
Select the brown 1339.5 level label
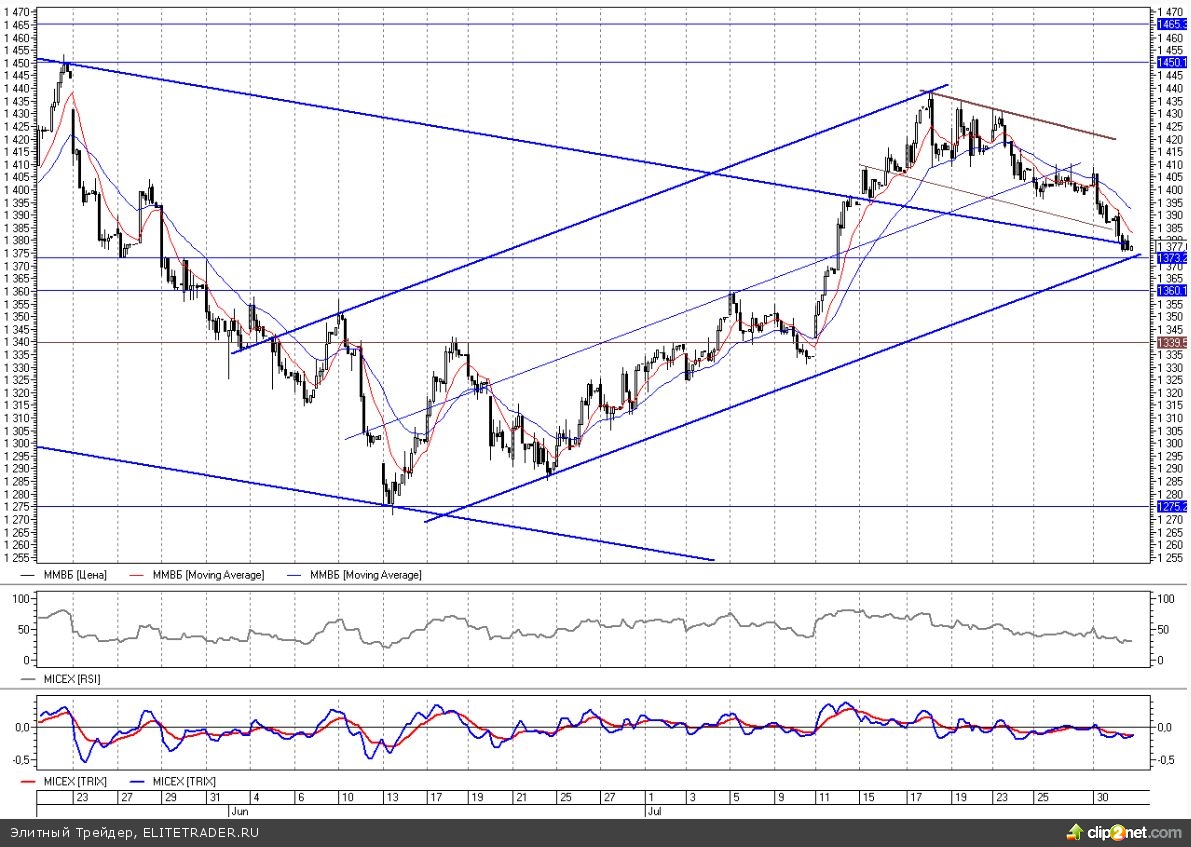[x=1170, y=342]
